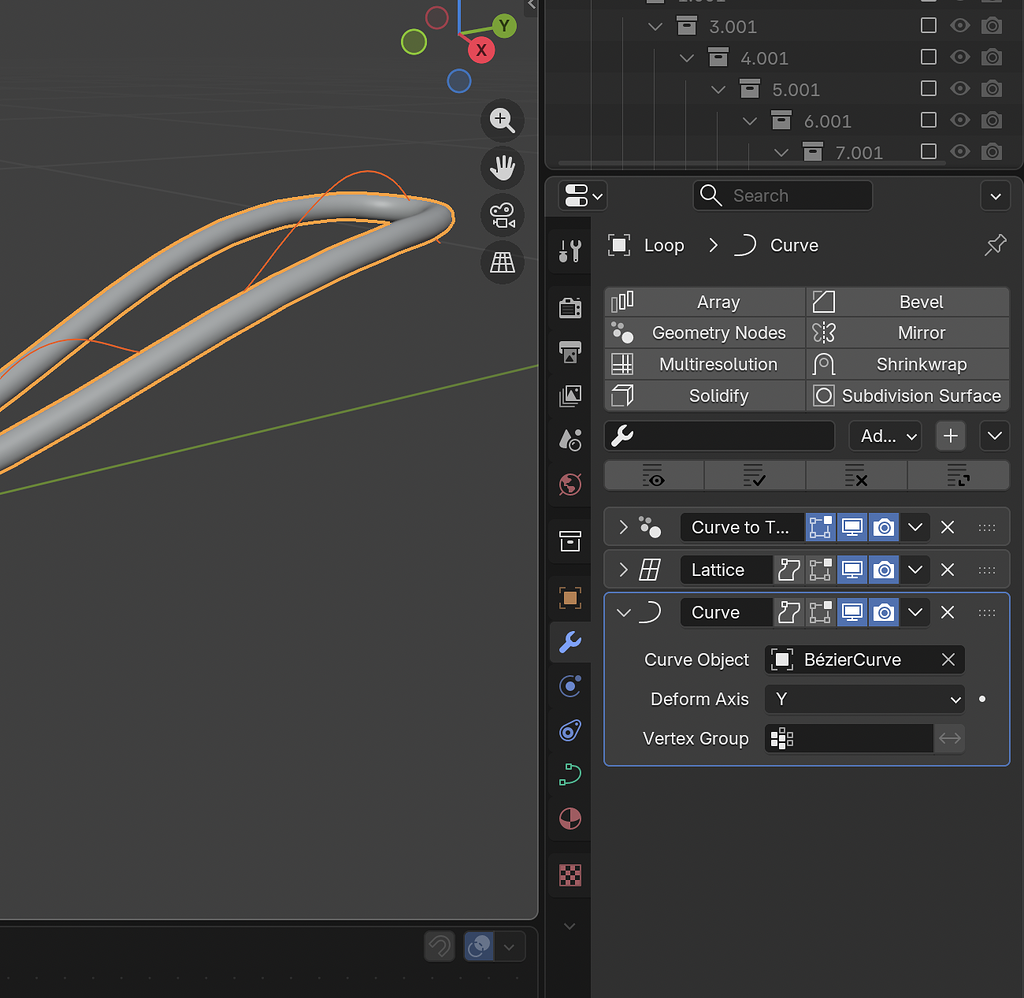Click the green Y axis gizmo
The width and height of the screenshot is (1024, 998).
[x=504, y=26]
